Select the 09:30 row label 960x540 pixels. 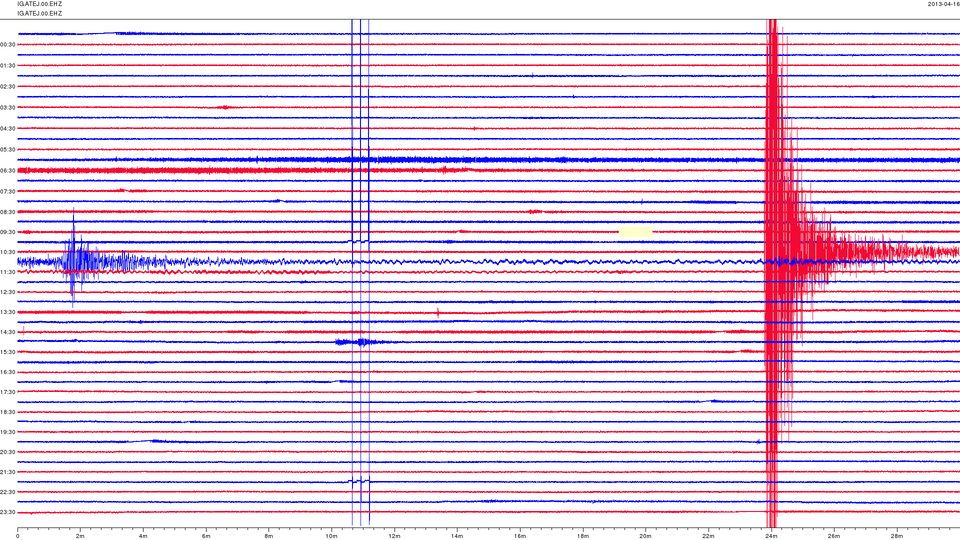[8, 233]
